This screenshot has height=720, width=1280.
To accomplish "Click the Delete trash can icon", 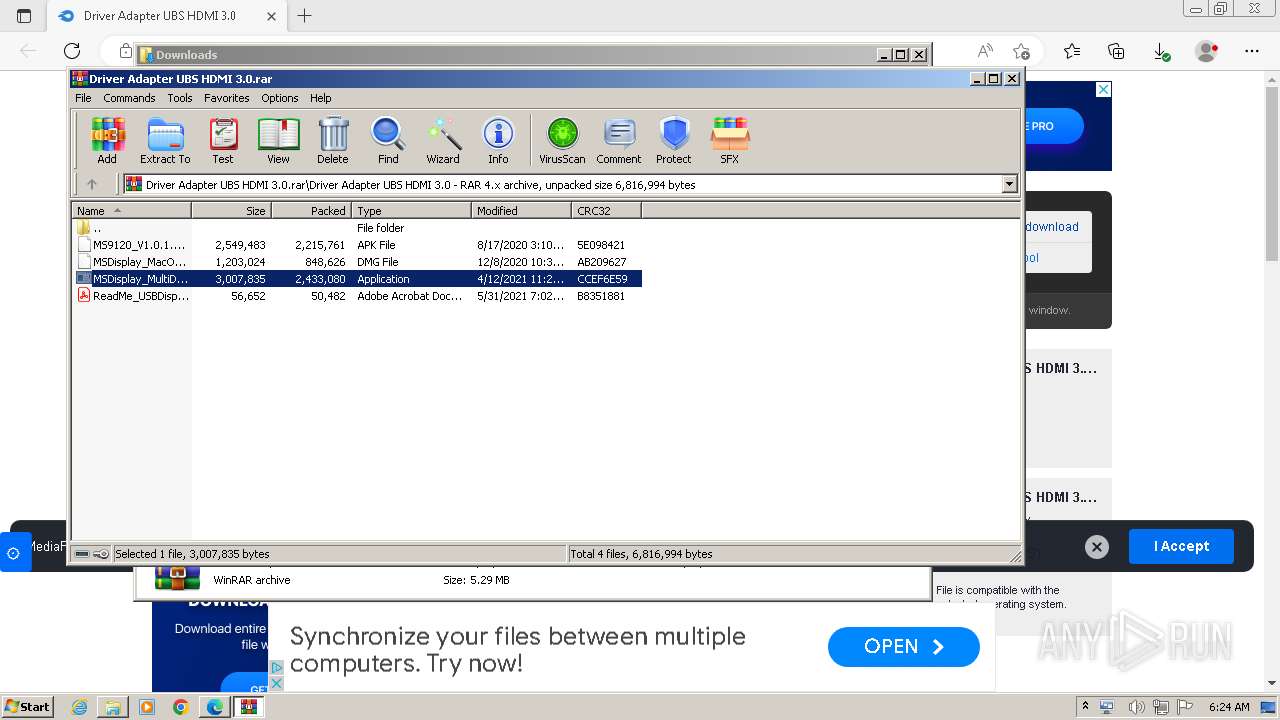I will pyautogui.click(x=333, y=140).
